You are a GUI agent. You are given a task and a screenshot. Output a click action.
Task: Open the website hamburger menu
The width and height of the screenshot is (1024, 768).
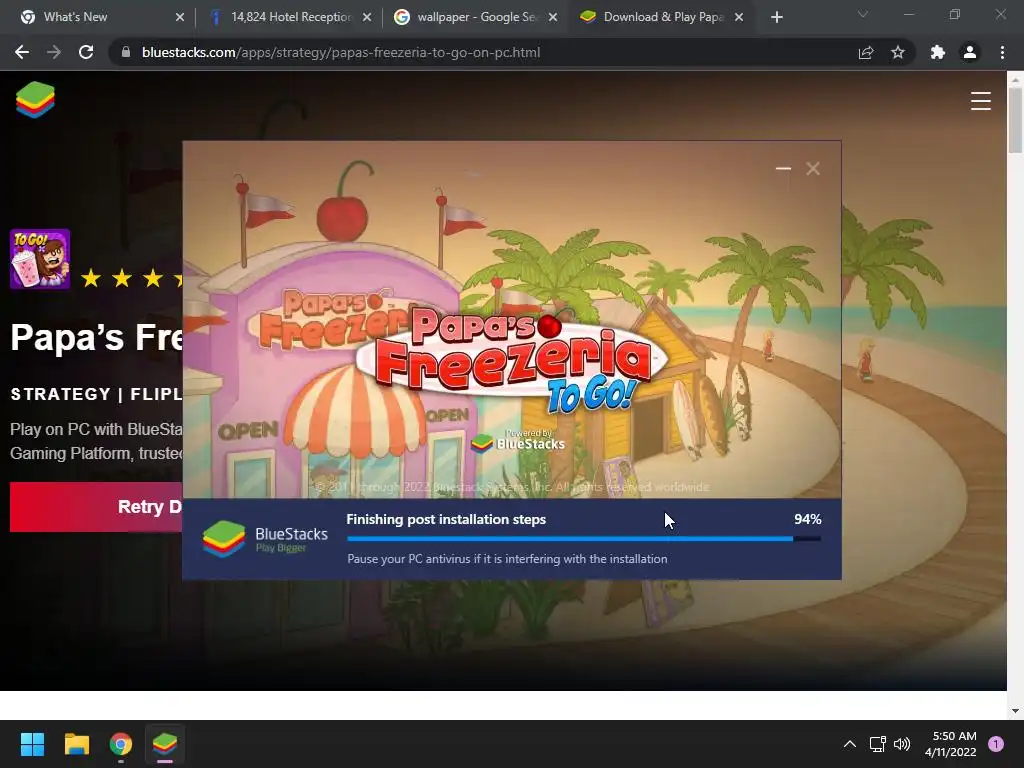(980, 101)
